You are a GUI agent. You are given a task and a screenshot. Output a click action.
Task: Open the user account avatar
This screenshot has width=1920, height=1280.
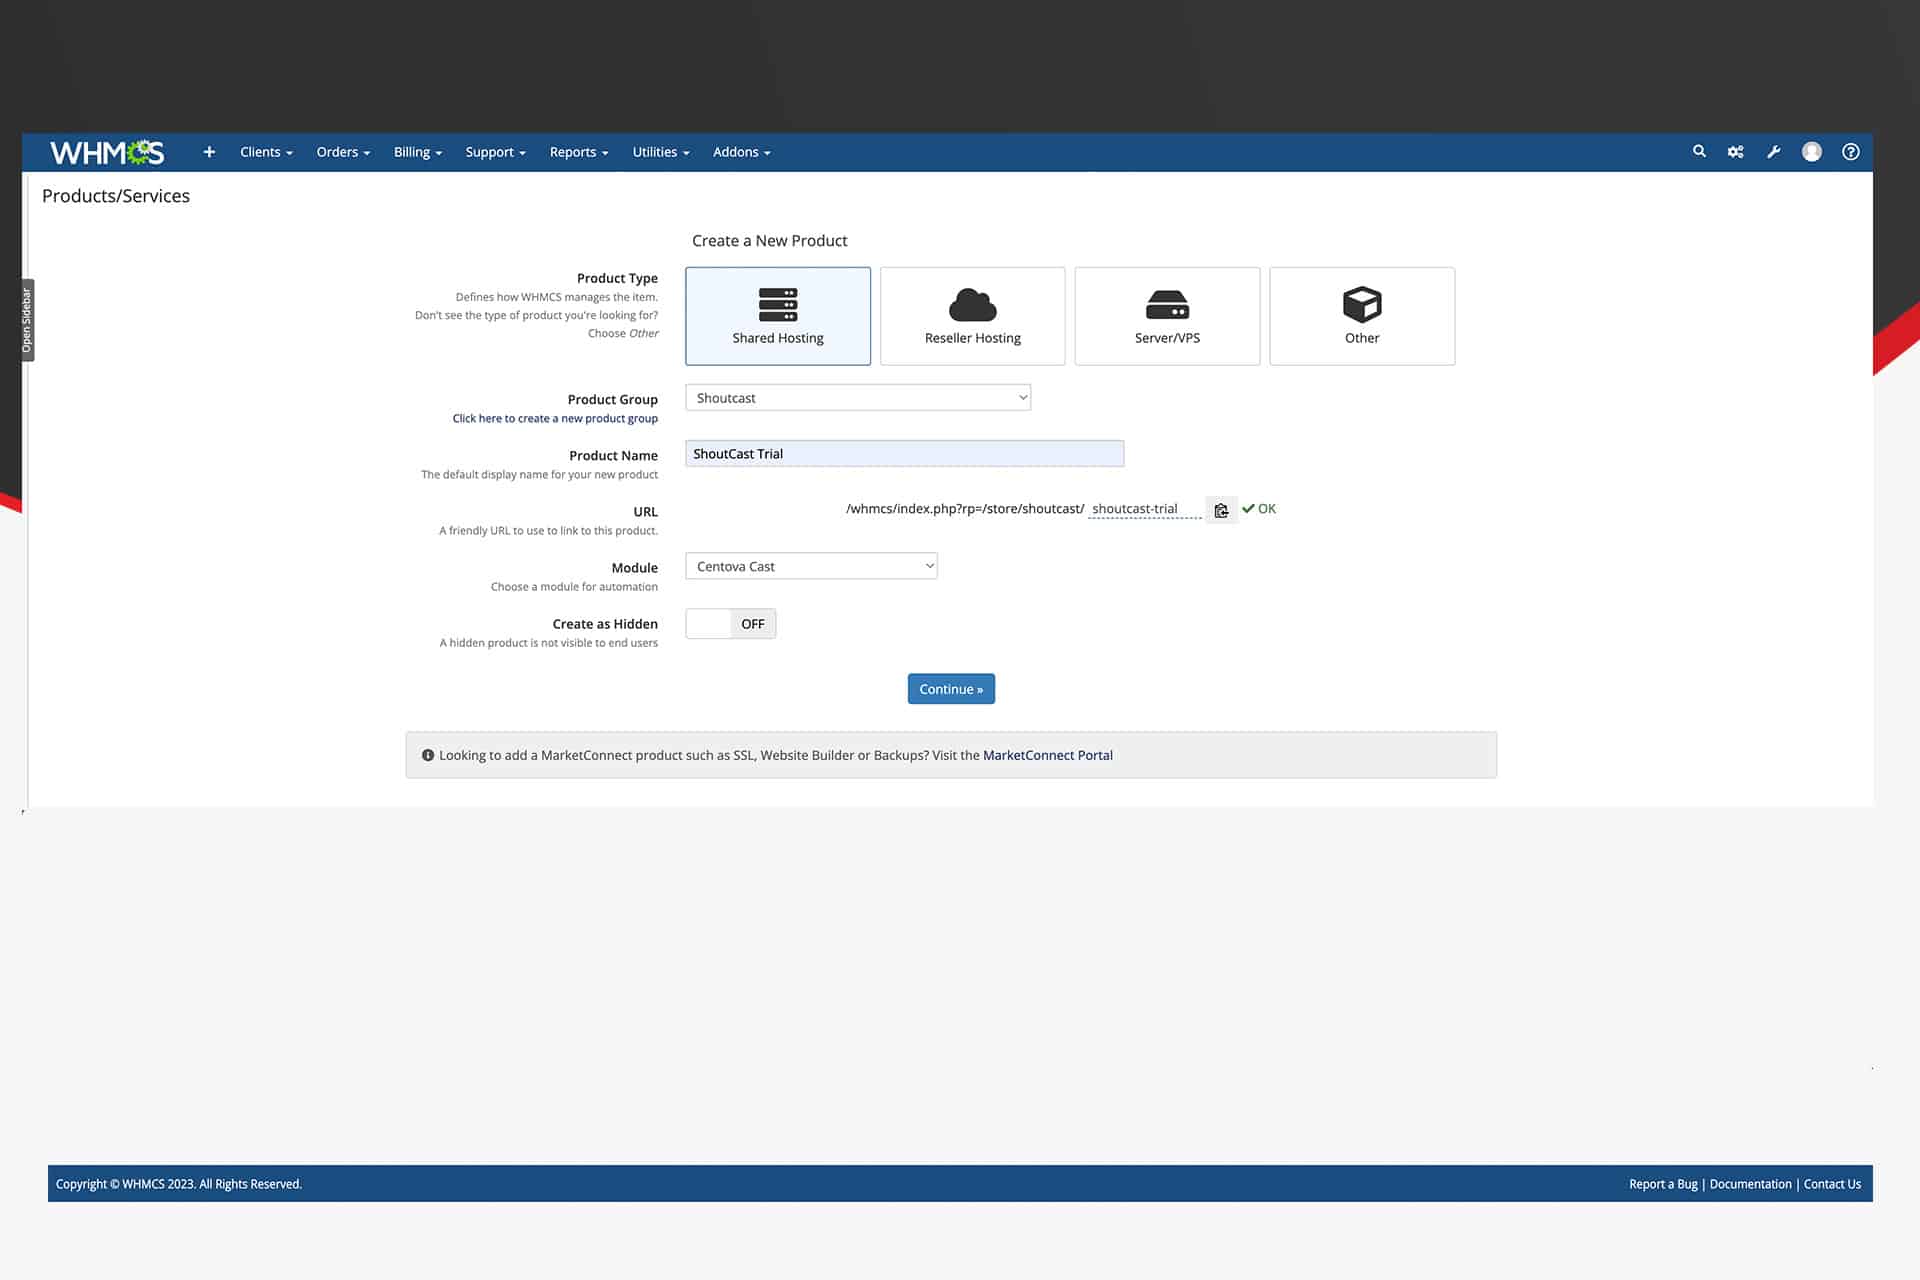pos(1812,152)
